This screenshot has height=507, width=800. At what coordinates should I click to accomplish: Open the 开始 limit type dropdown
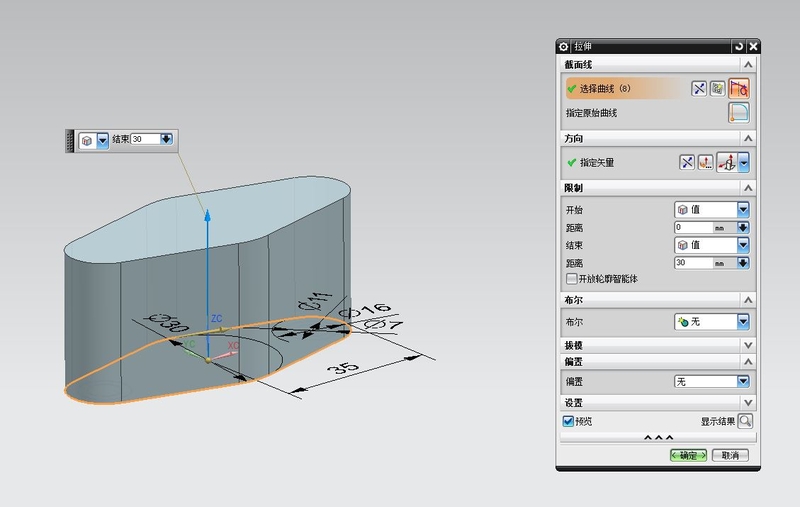pos(743,210)
